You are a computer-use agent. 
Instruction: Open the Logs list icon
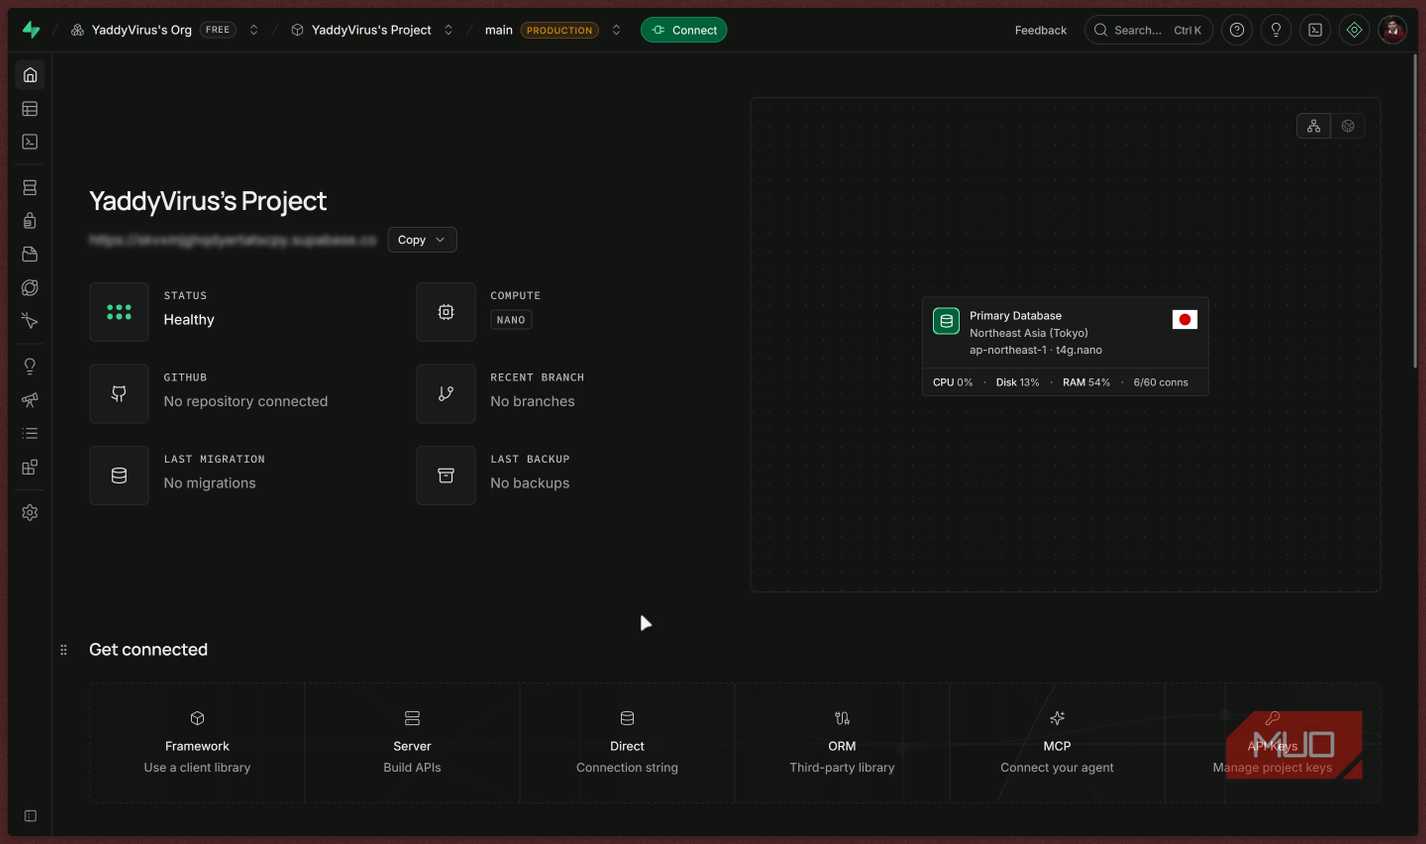pos(30,433)
